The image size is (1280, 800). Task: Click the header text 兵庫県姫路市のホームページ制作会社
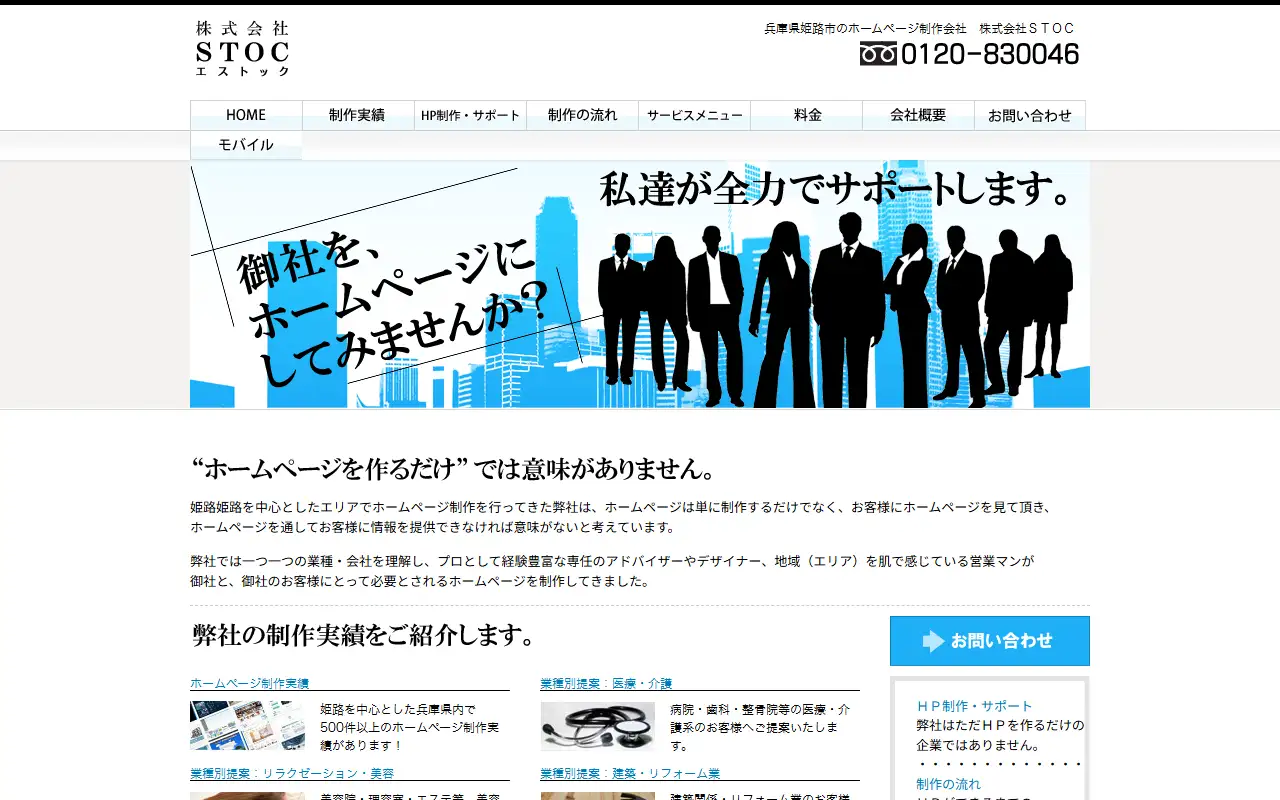click(x=865, y=28)
